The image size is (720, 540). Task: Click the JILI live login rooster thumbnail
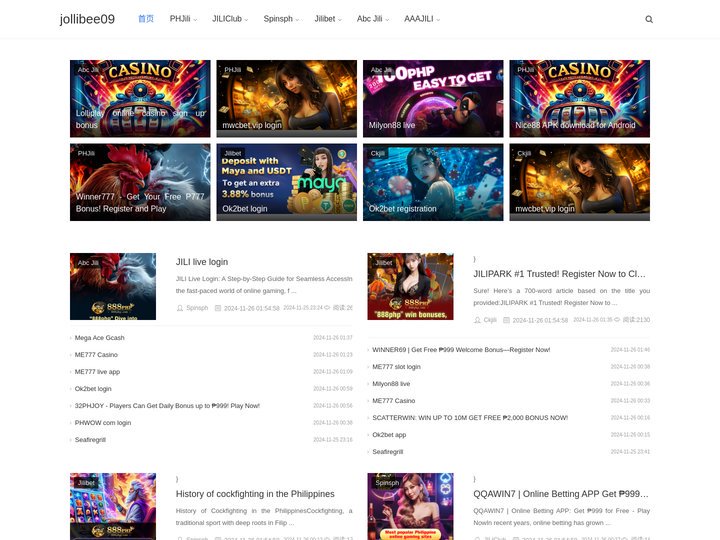(113, 287)
